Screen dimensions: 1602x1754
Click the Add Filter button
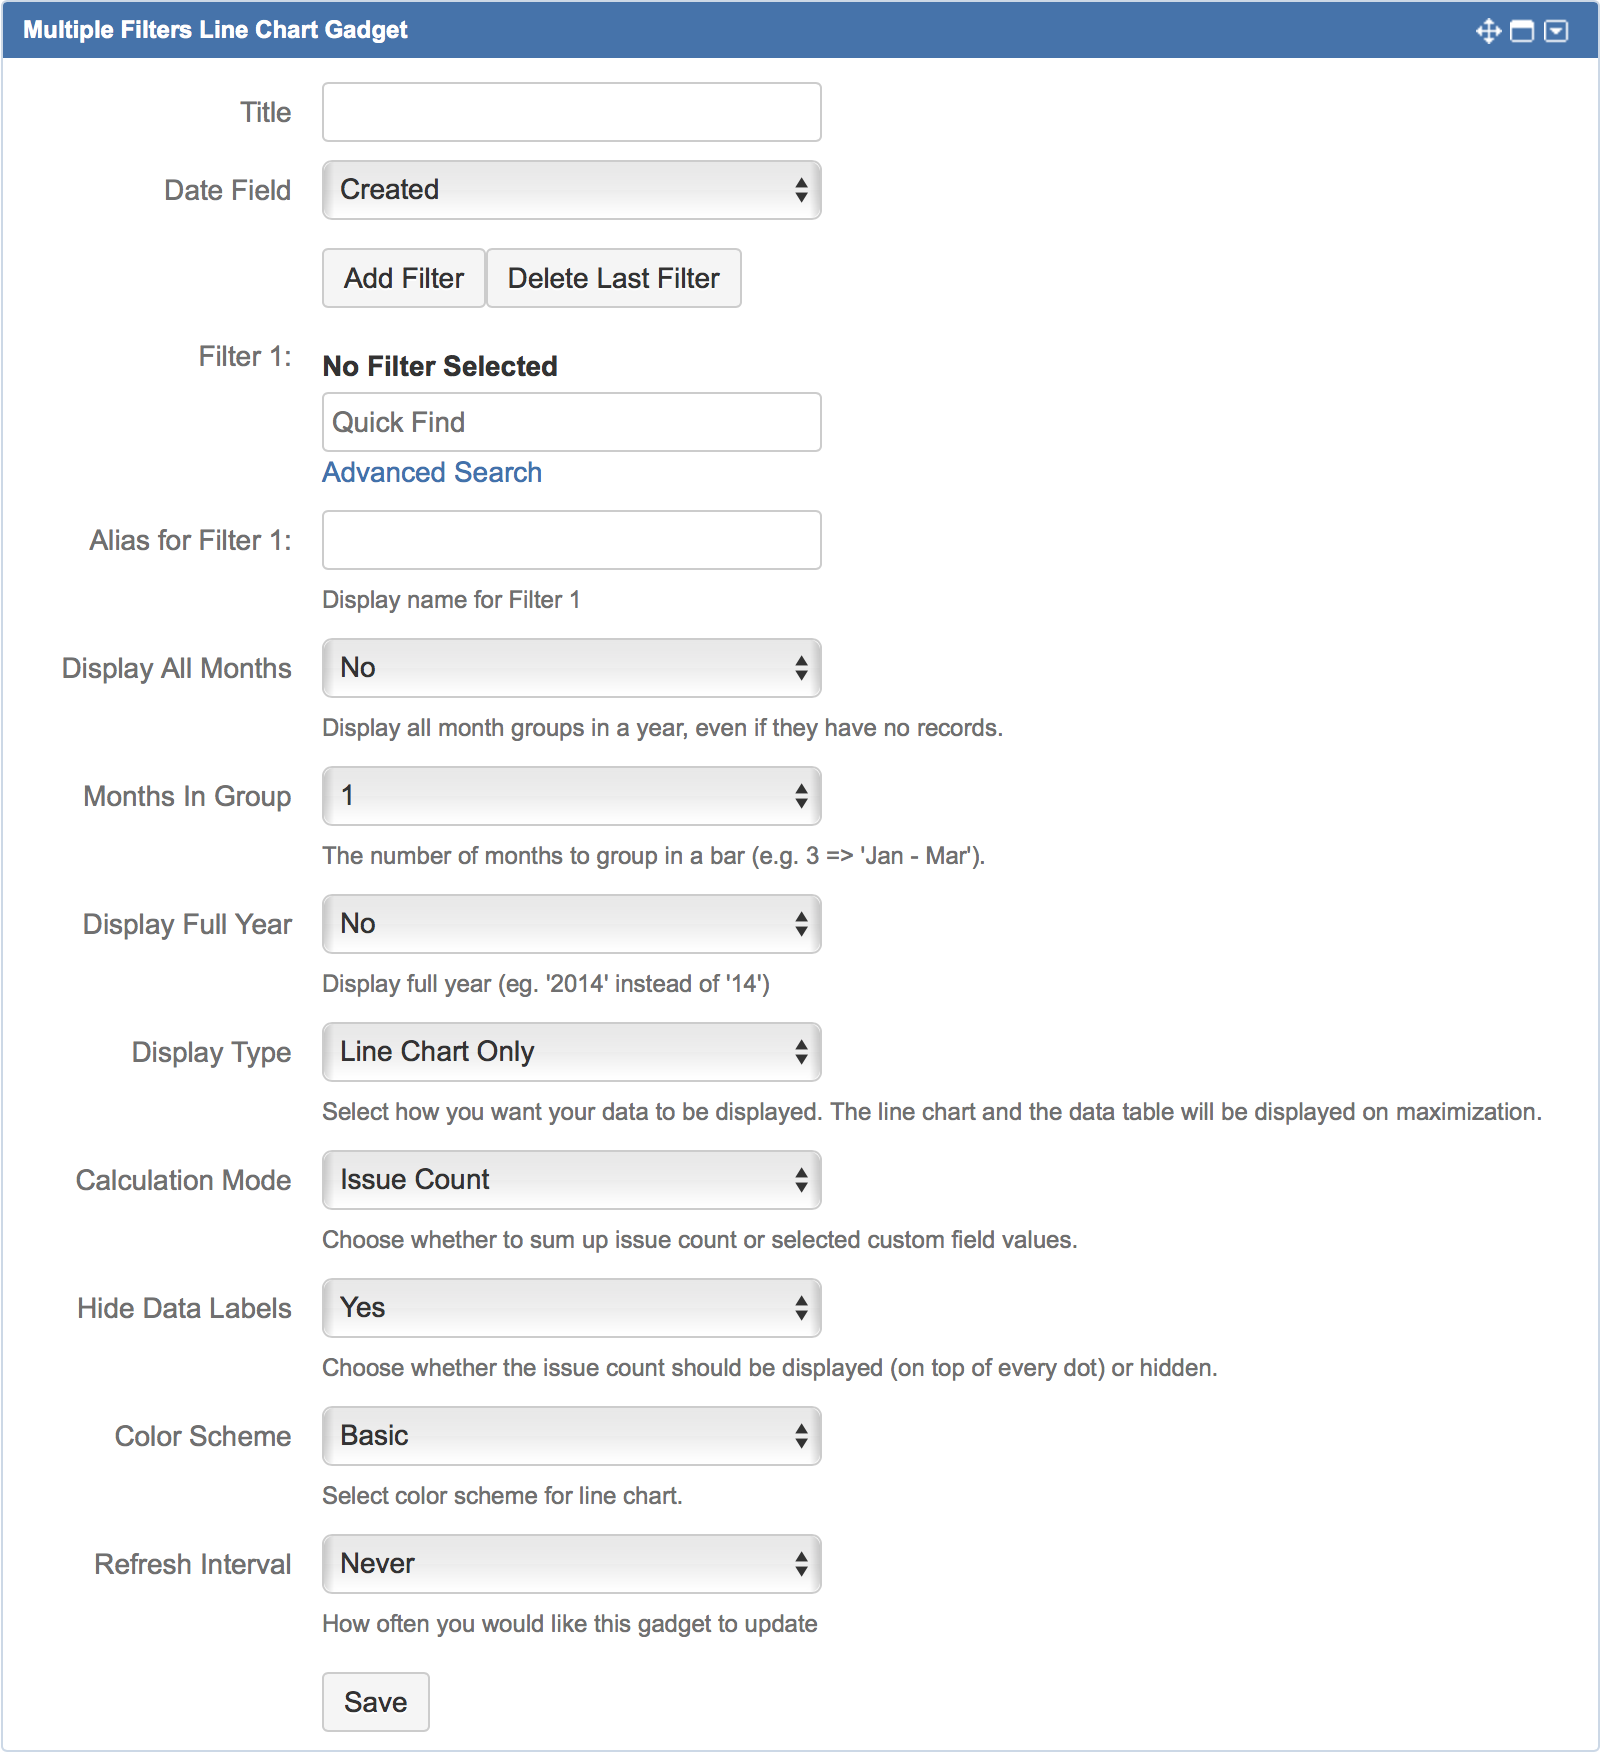[403, 278]
